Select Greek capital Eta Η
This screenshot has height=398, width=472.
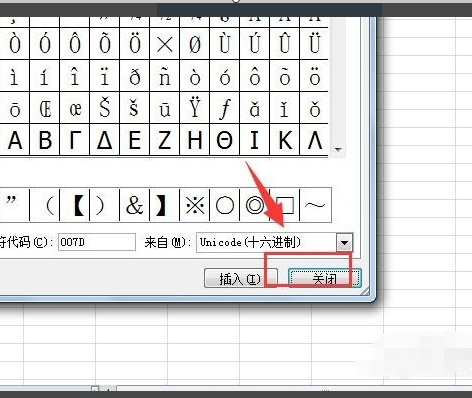pyautogui.click(x=195, y=140)
